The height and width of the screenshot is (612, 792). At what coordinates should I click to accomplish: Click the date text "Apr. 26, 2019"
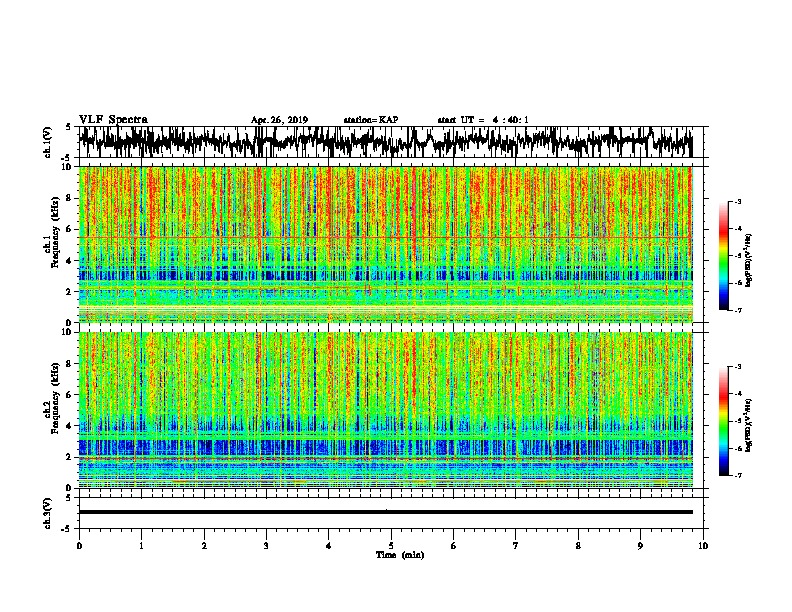[x=279, y=120]
